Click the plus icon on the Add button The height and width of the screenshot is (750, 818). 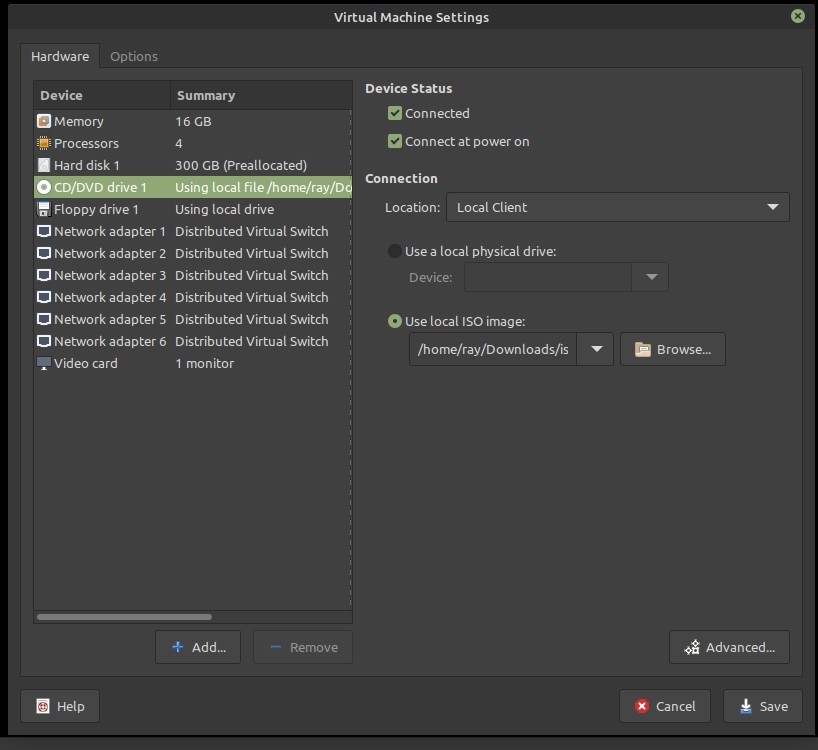point(178,647)
